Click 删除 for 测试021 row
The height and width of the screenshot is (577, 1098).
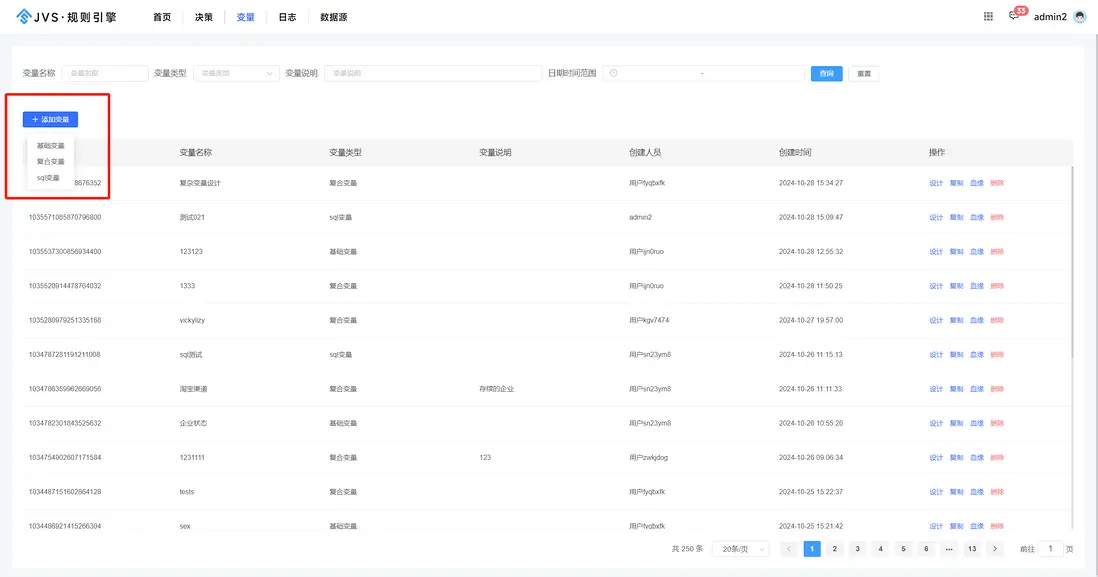click(997, 218)
